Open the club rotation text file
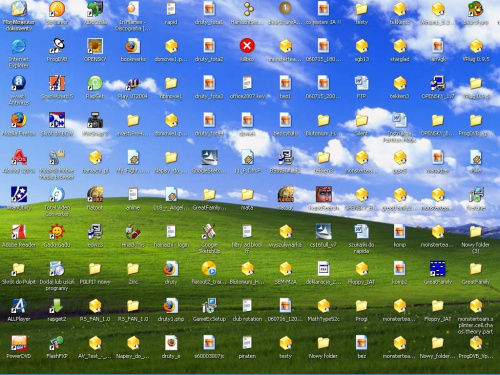The width and height of the screenshot is (500, 375). [x=247, y=305]
